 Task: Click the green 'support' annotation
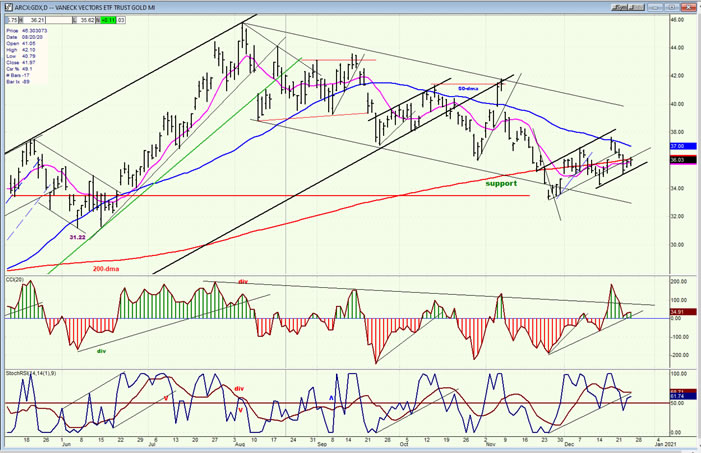[x=501, y=183]
